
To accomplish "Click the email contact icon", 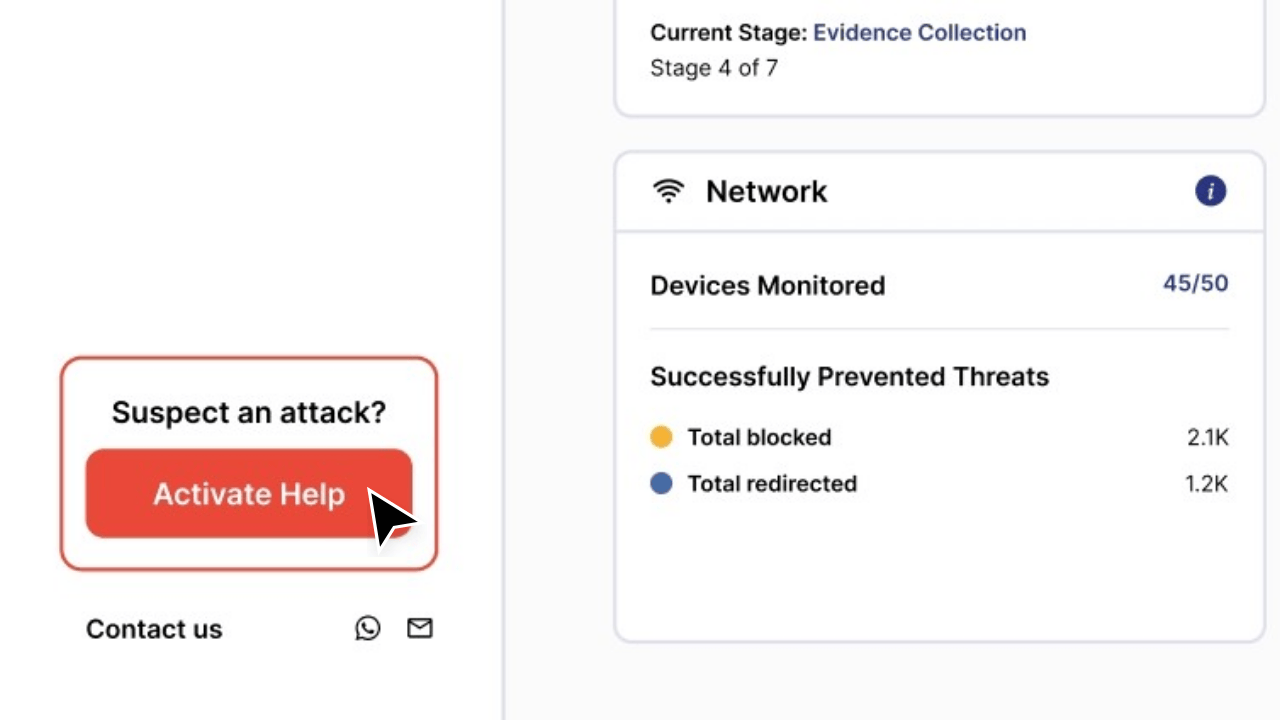I will click(x=419, y=628).
